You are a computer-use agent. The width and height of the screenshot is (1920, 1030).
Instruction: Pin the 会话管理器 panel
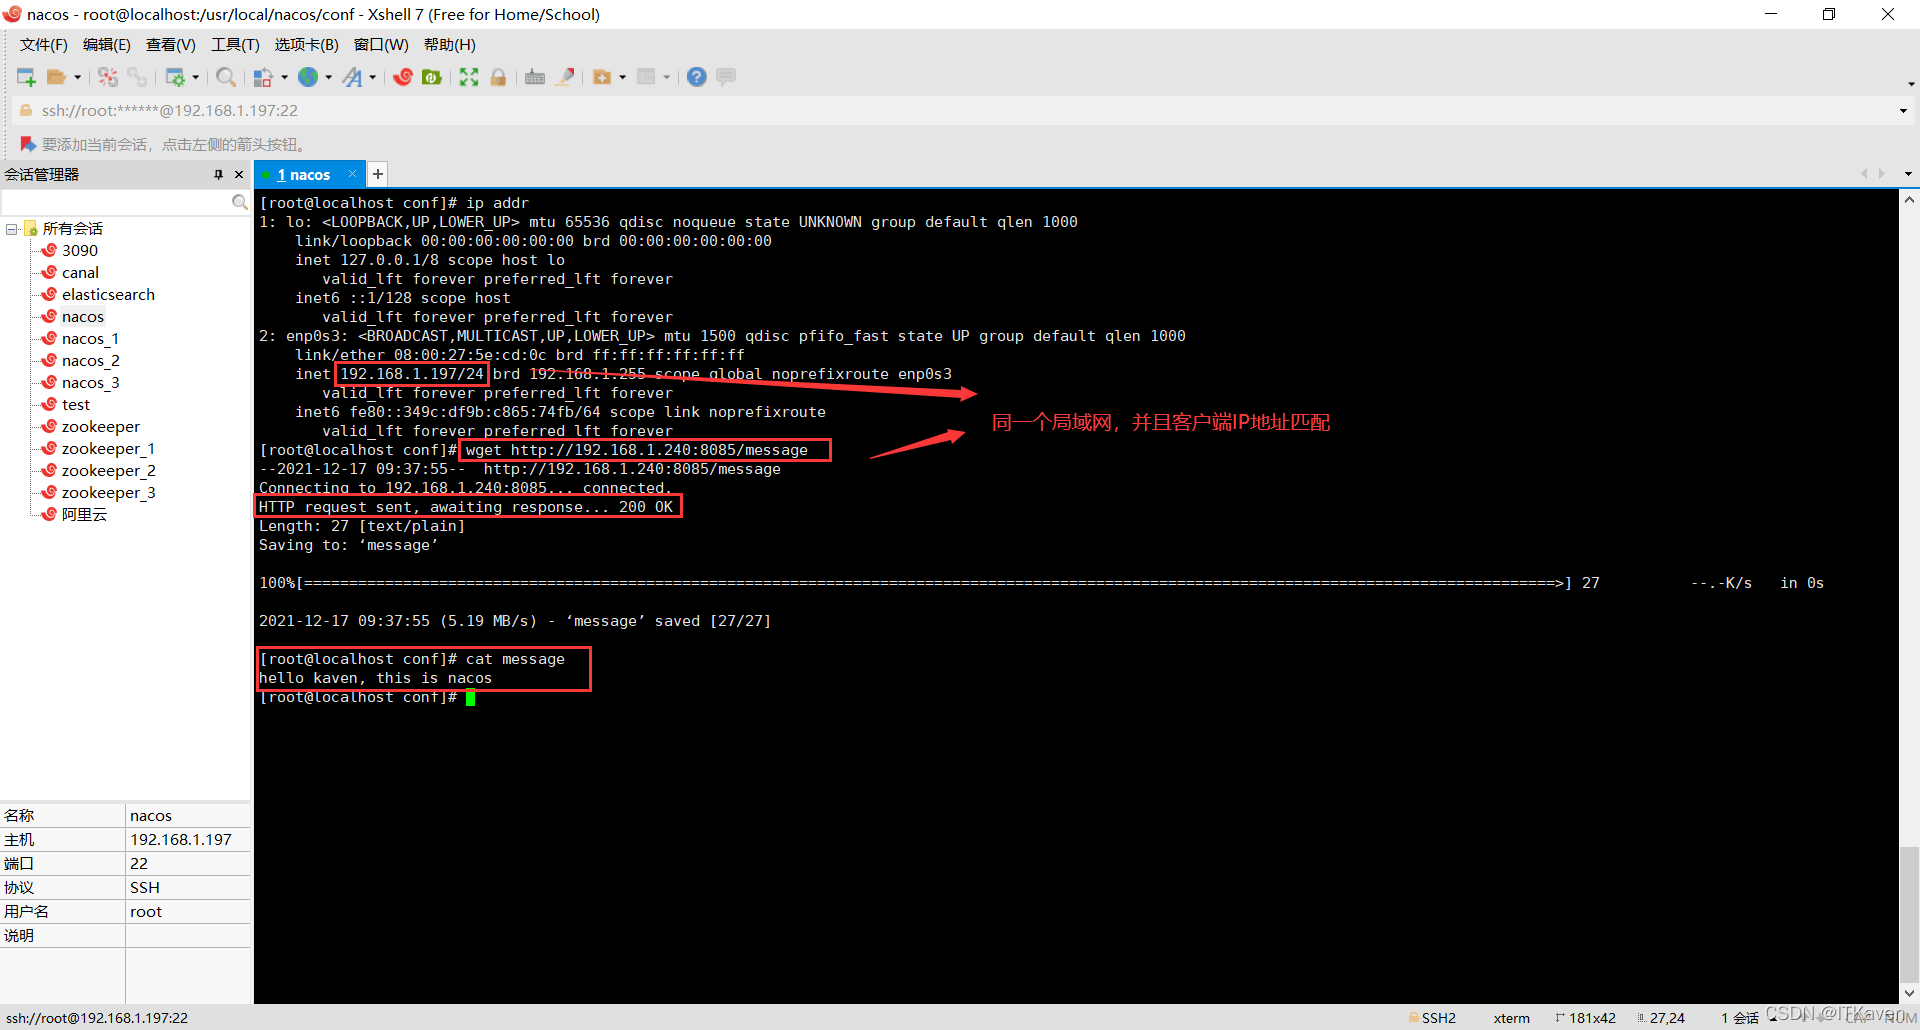(x=218, y=175)
